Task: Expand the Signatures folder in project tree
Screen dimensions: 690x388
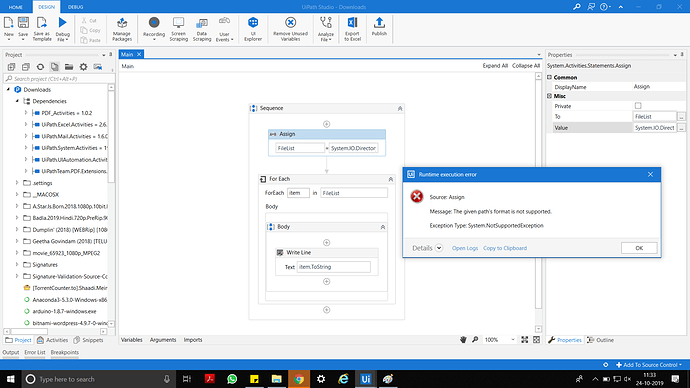Action: 17,264
